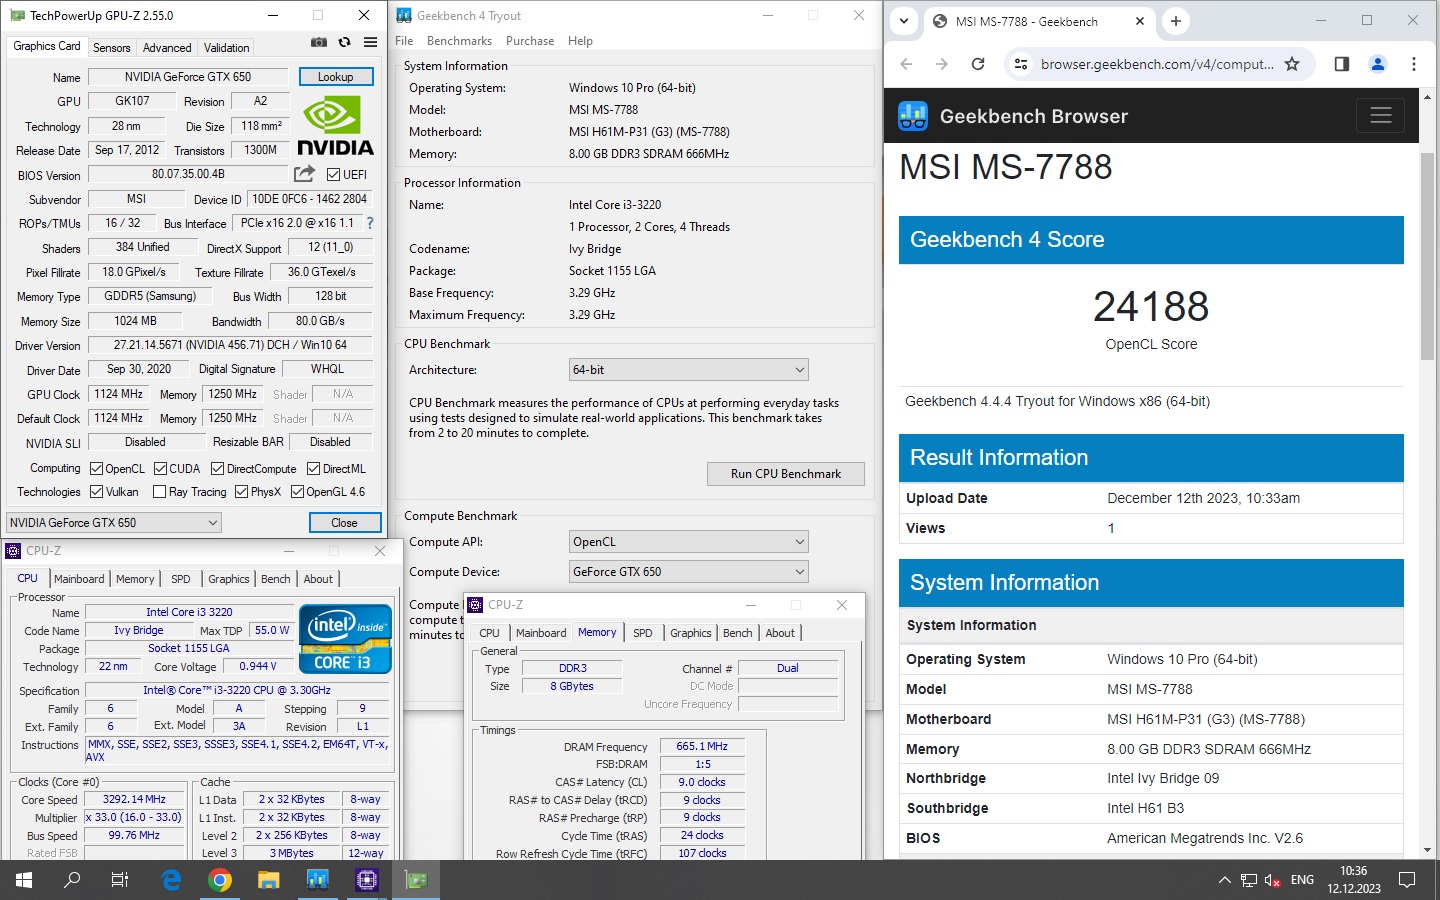This screenshot has height=900, width=1440.
Task: Open the Architecture 64-bit dropdown
Action: pos(688,369)
